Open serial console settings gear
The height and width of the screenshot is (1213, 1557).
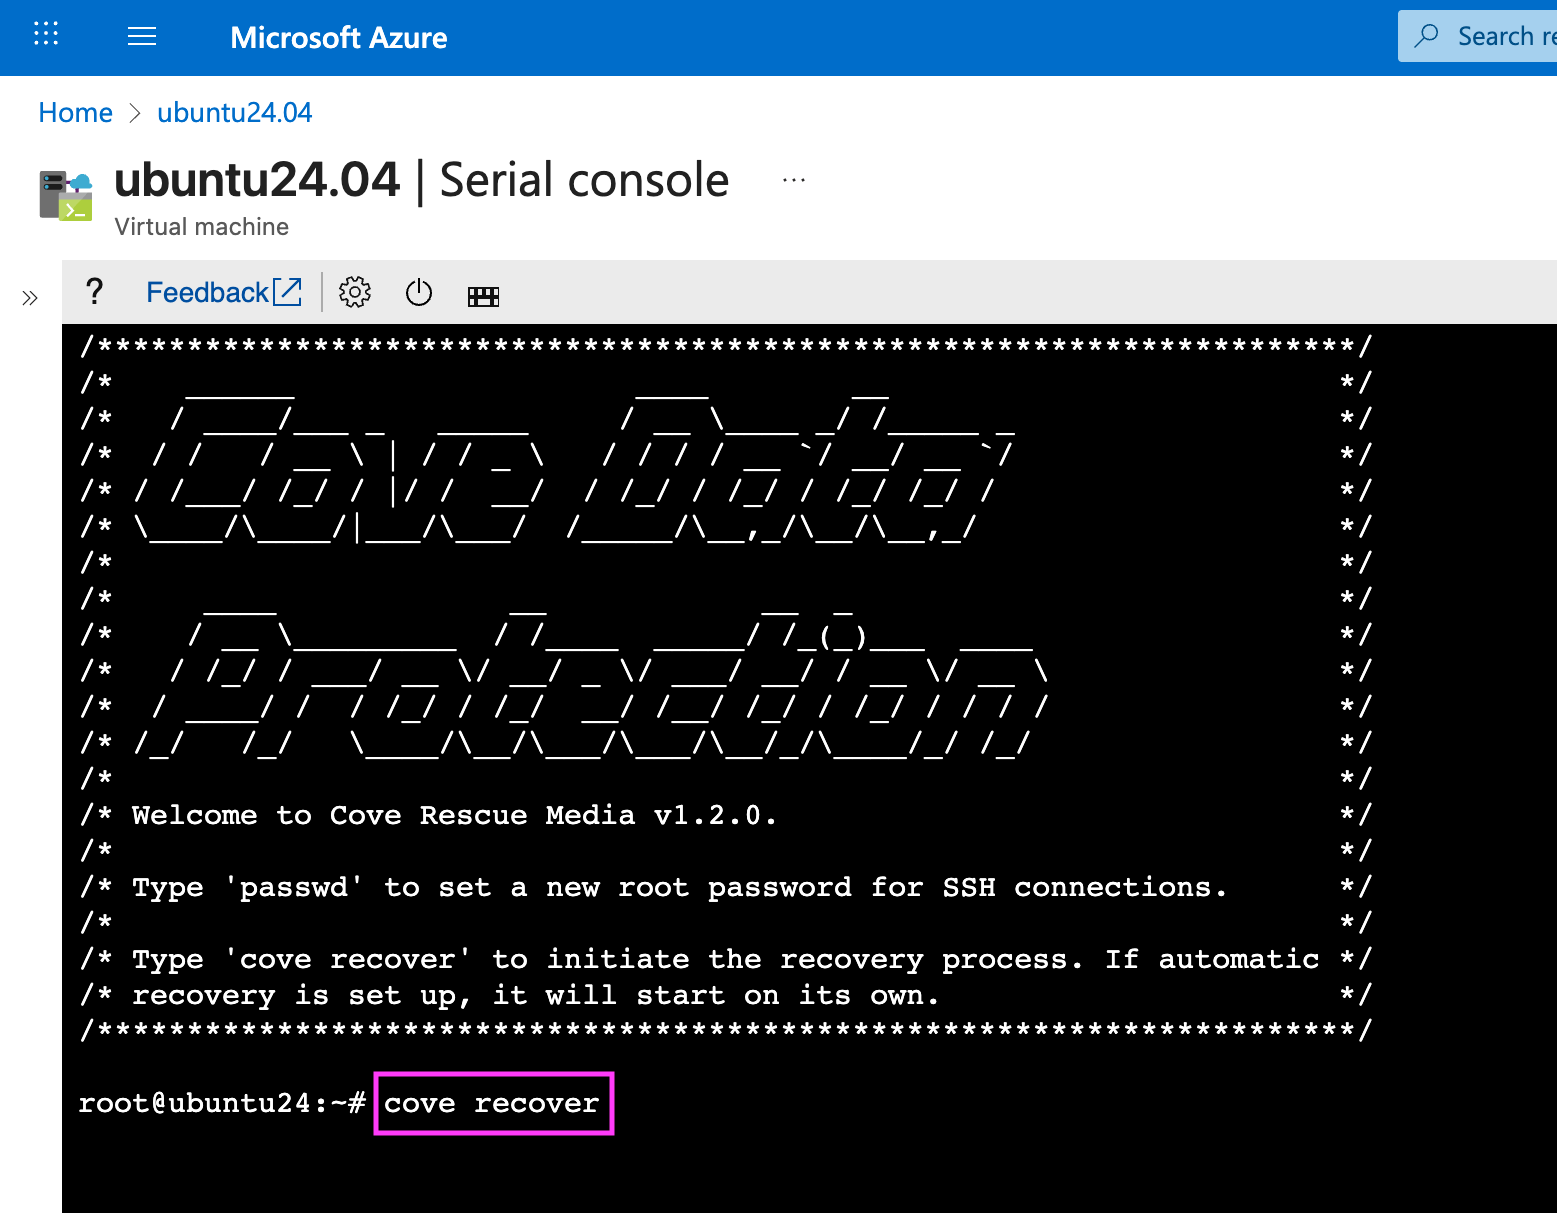[355, 293]
